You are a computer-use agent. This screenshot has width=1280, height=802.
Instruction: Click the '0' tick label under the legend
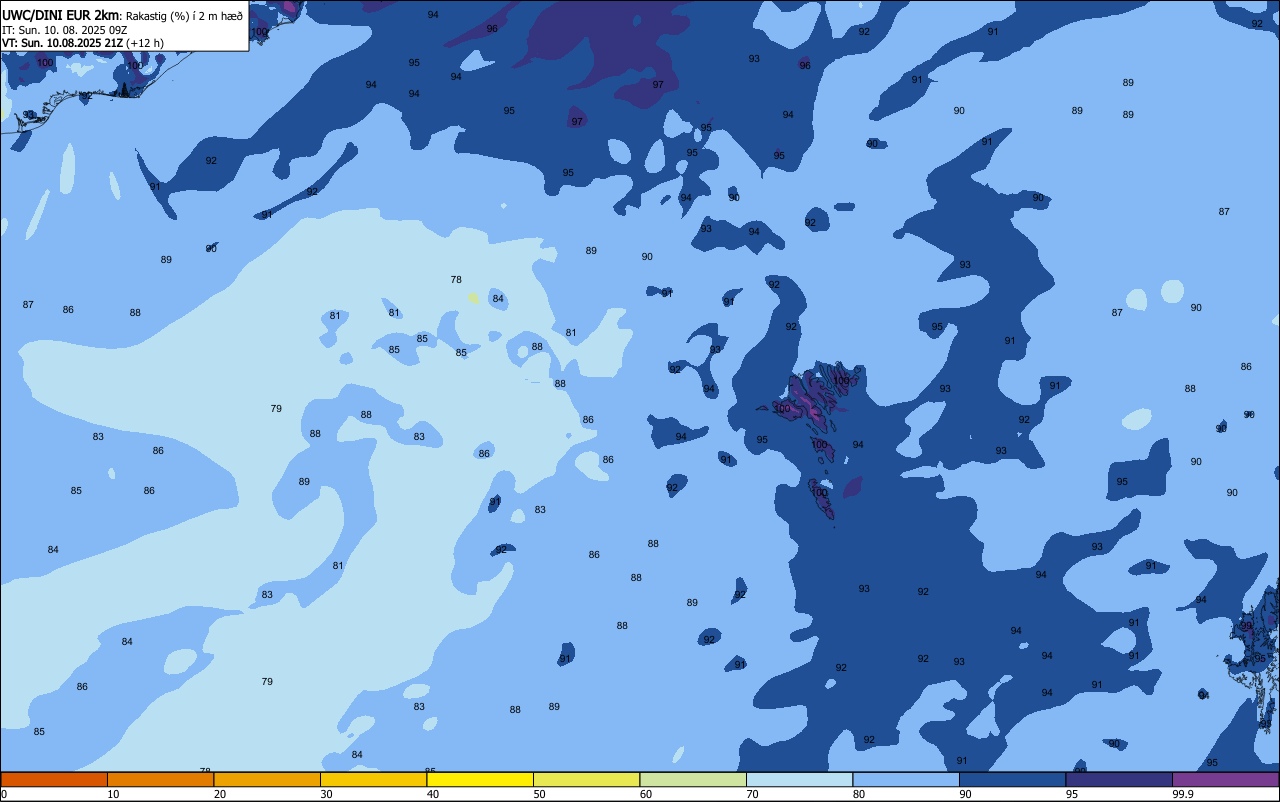point(4,794)
